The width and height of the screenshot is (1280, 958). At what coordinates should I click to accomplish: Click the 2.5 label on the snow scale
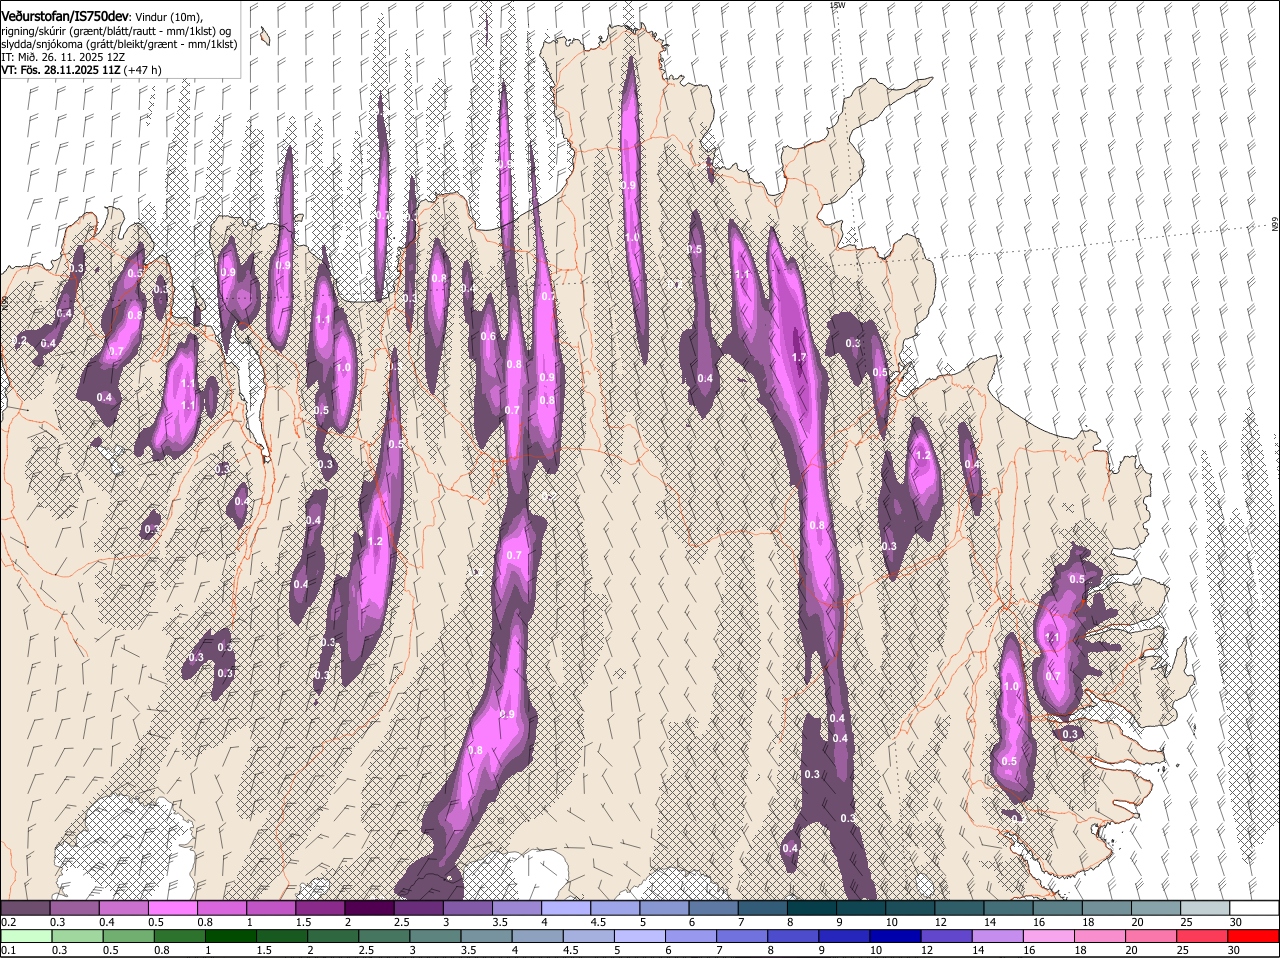(401, 922)
